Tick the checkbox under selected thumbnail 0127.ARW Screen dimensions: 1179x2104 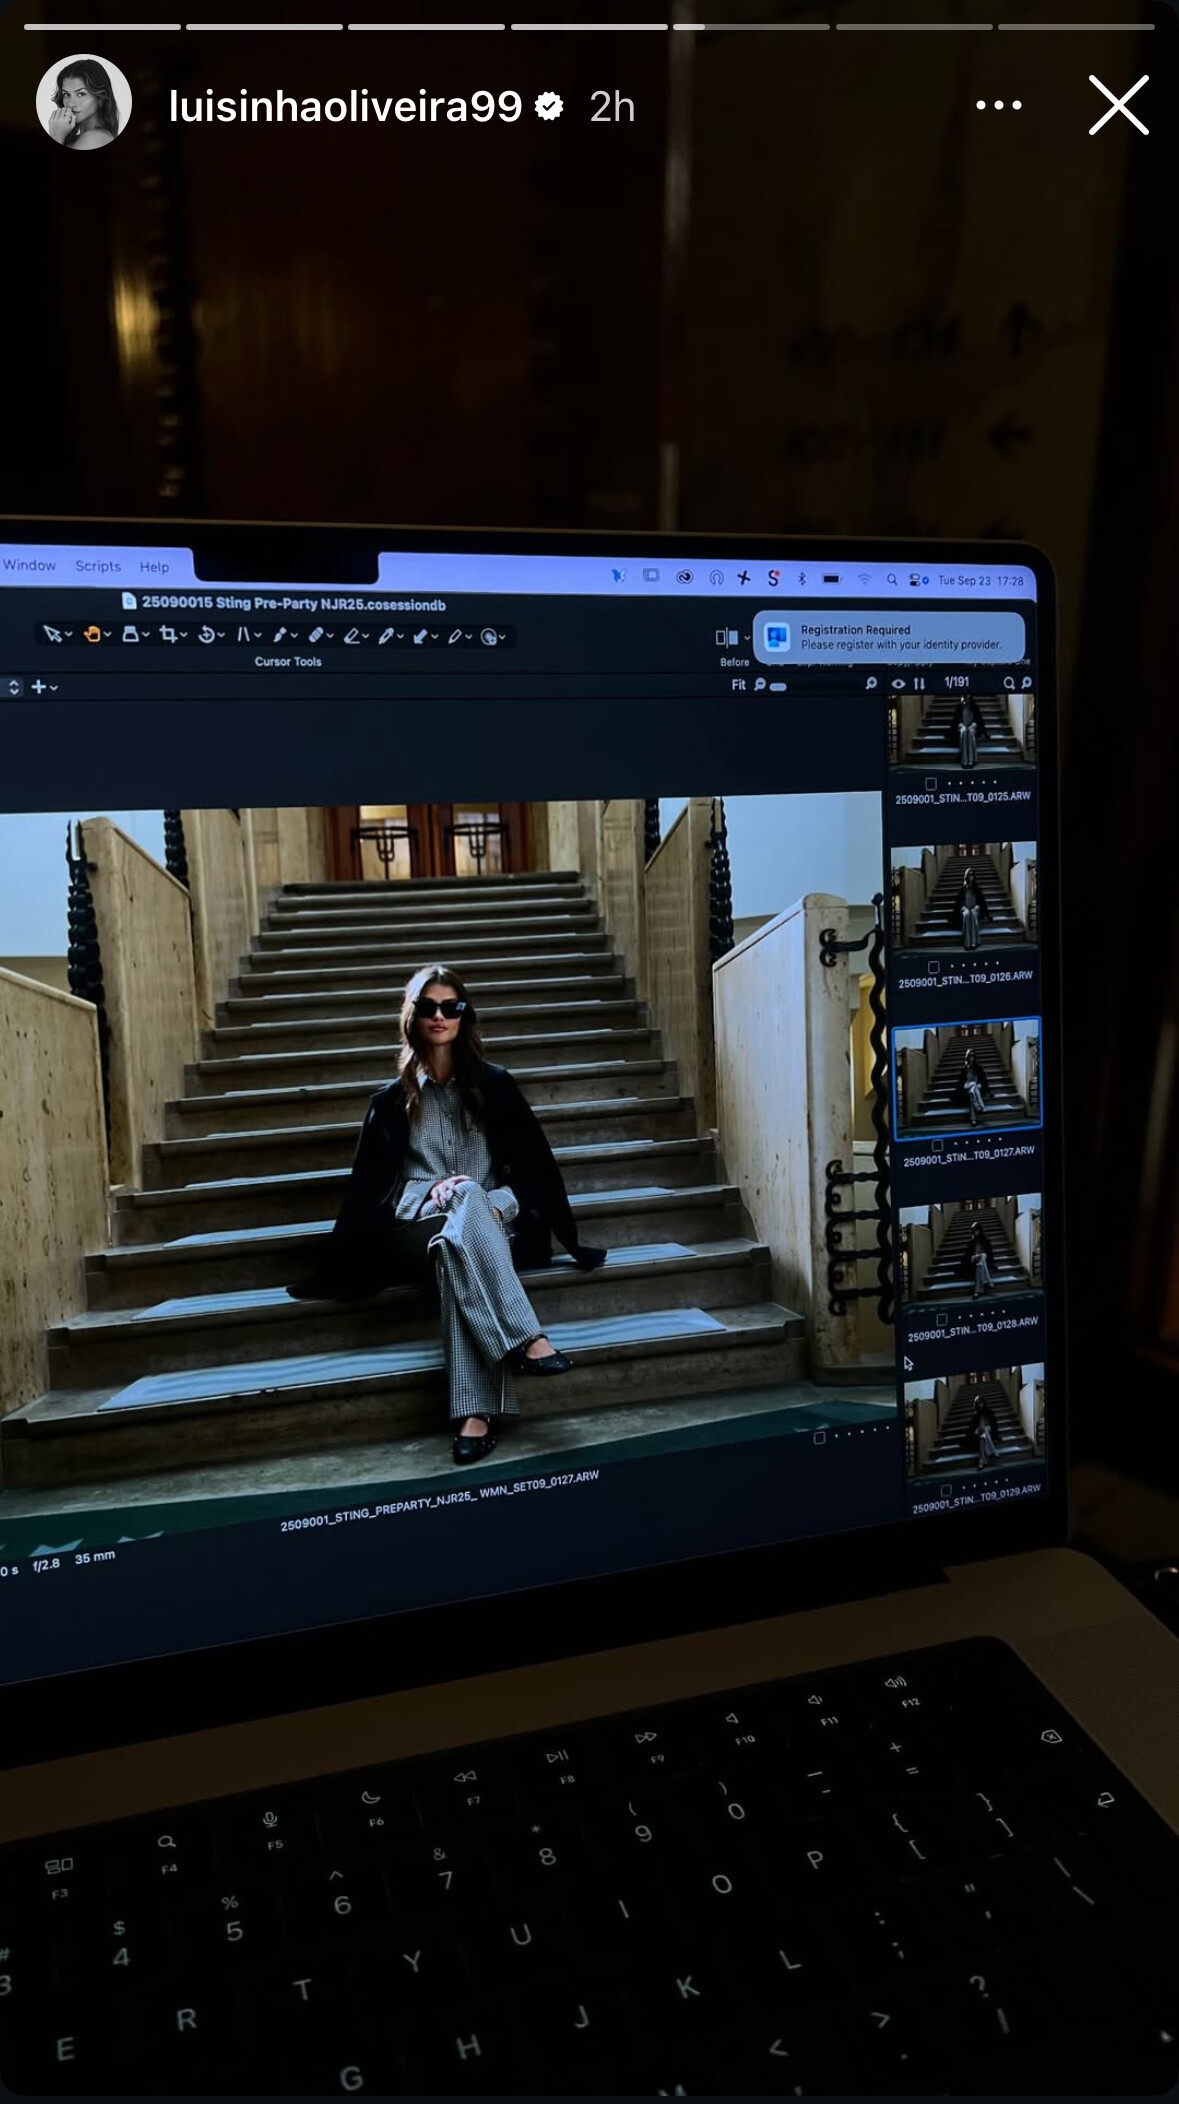tap(938, 1144)
